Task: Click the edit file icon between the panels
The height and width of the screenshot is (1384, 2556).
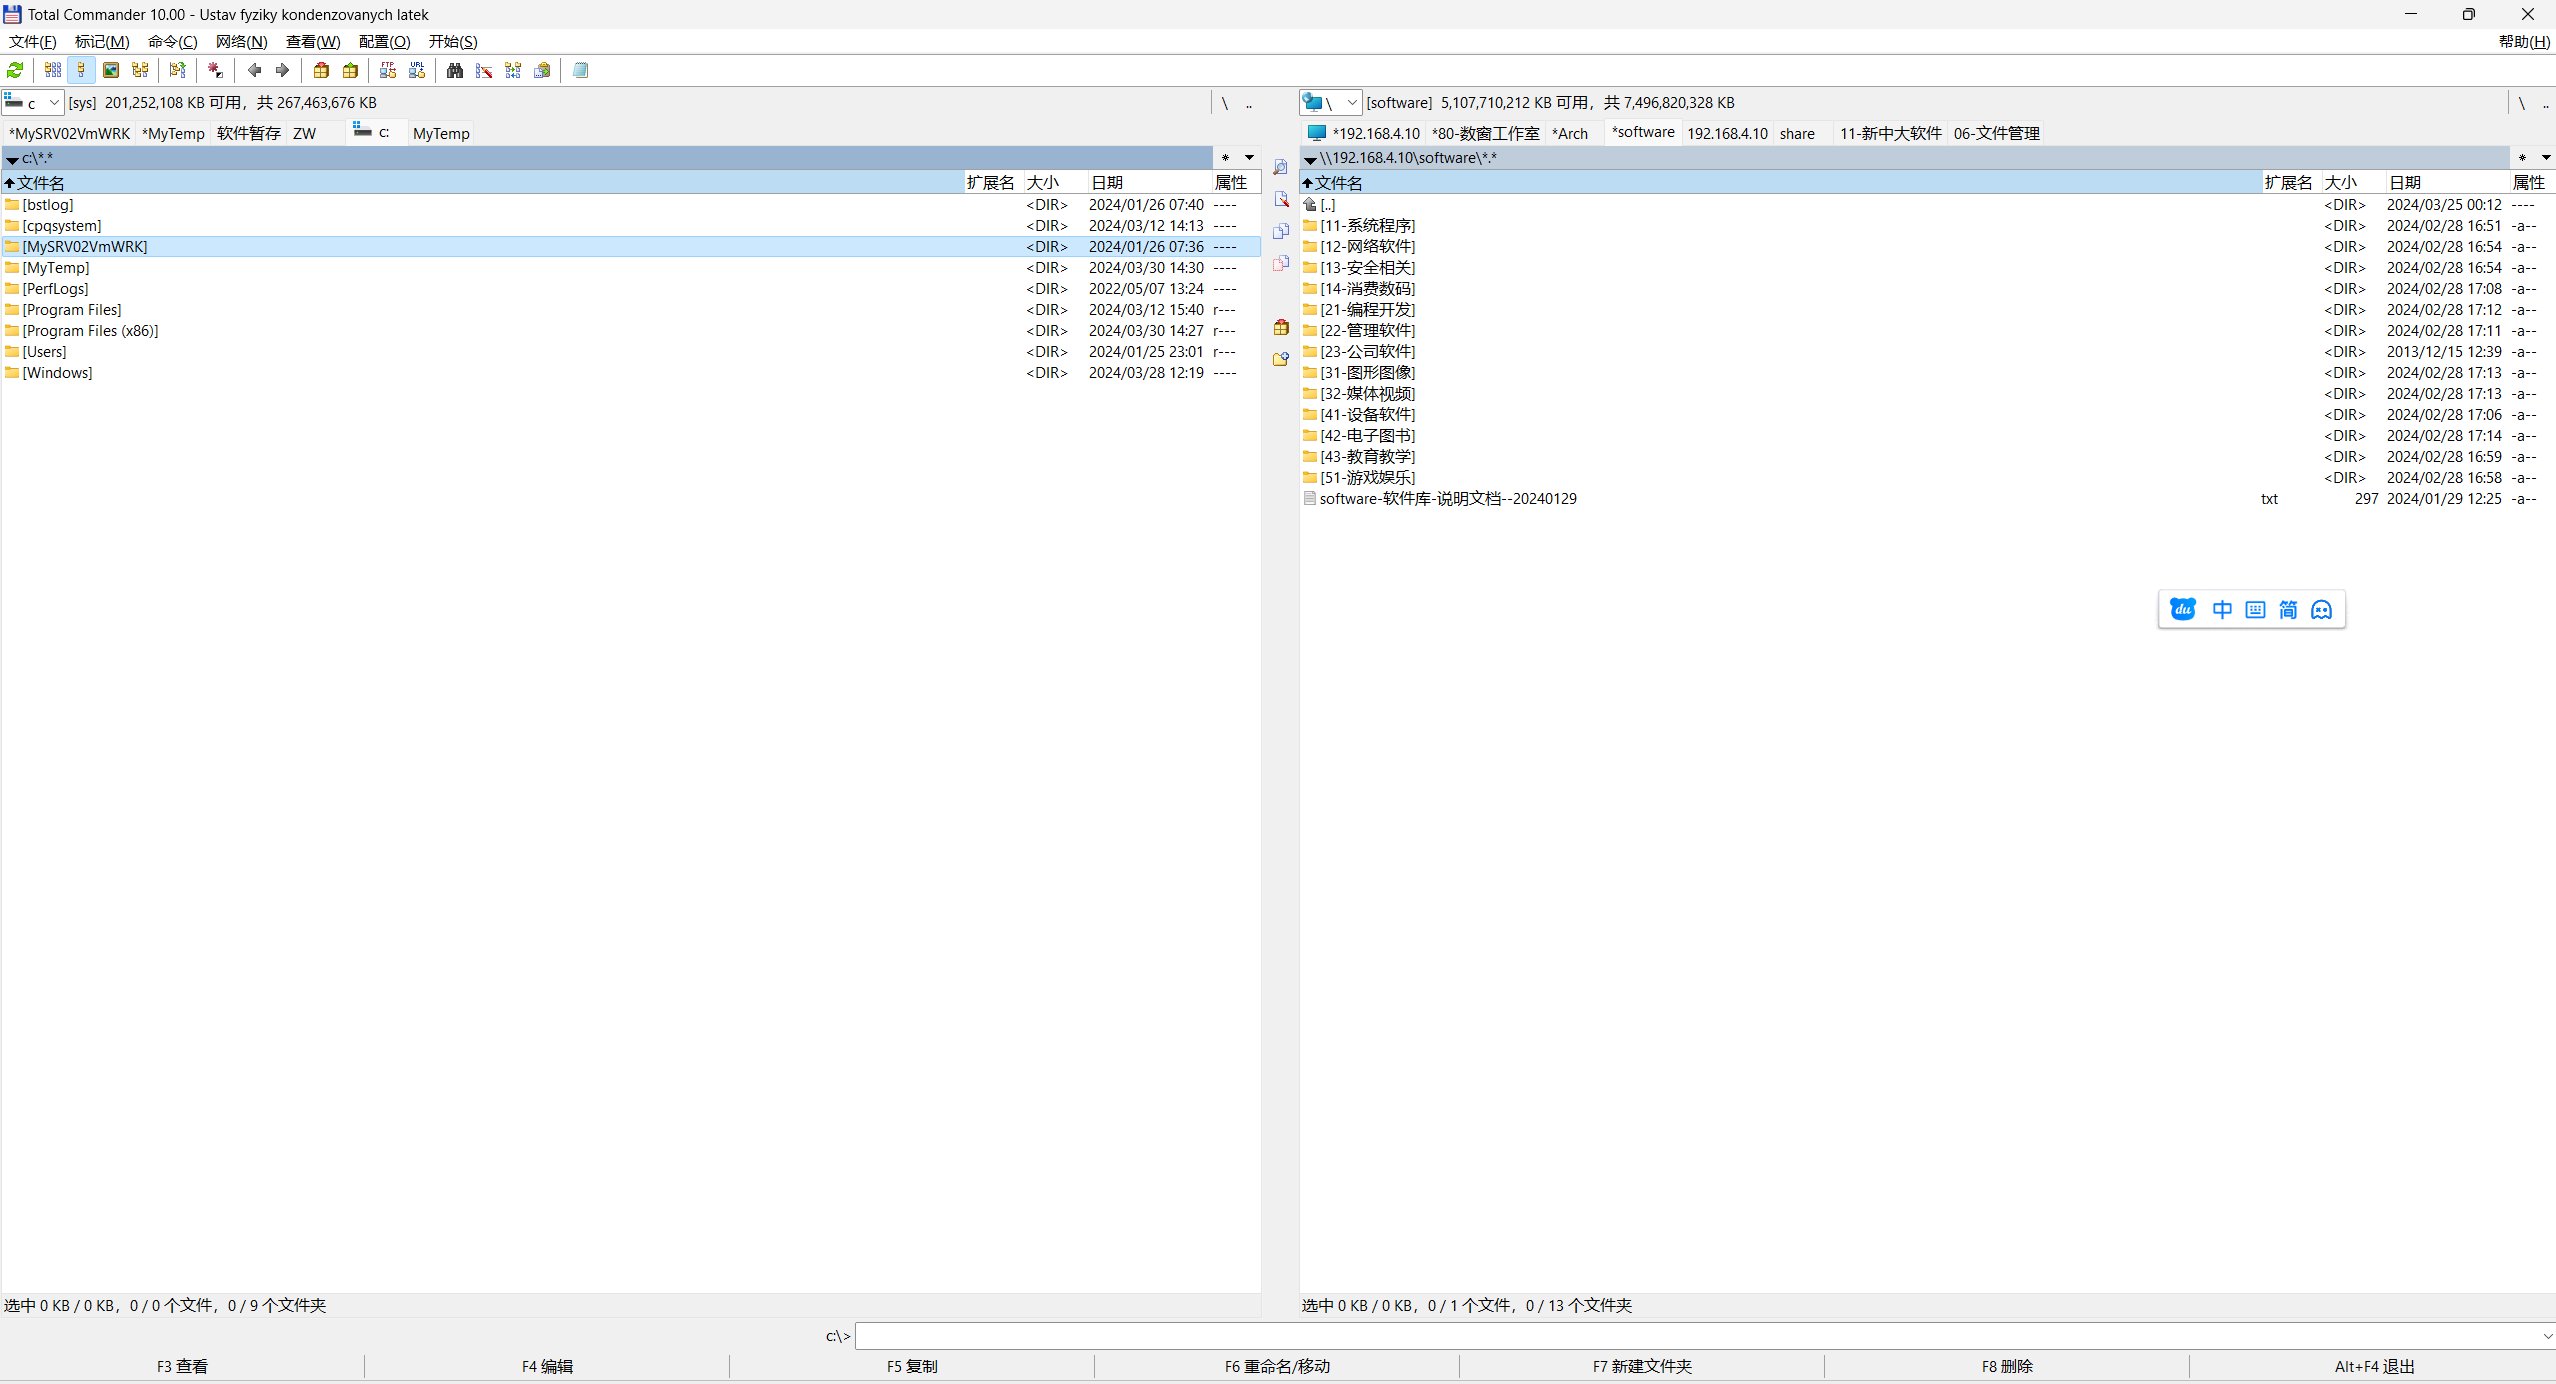Action: click(1280, 199)
